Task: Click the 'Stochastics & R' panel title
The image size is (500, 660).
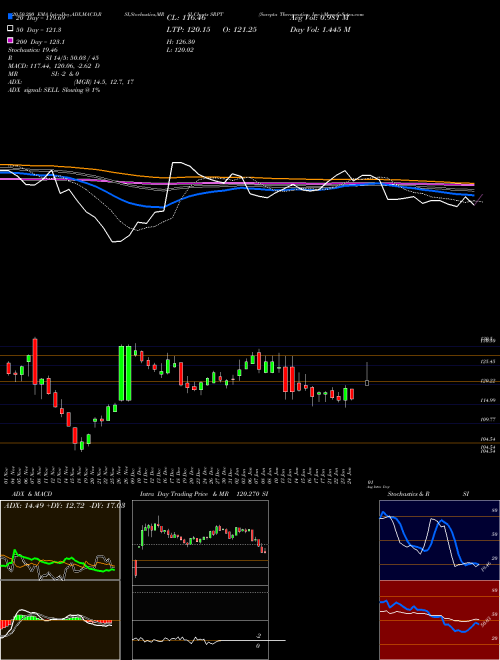Action: (408, 494)
